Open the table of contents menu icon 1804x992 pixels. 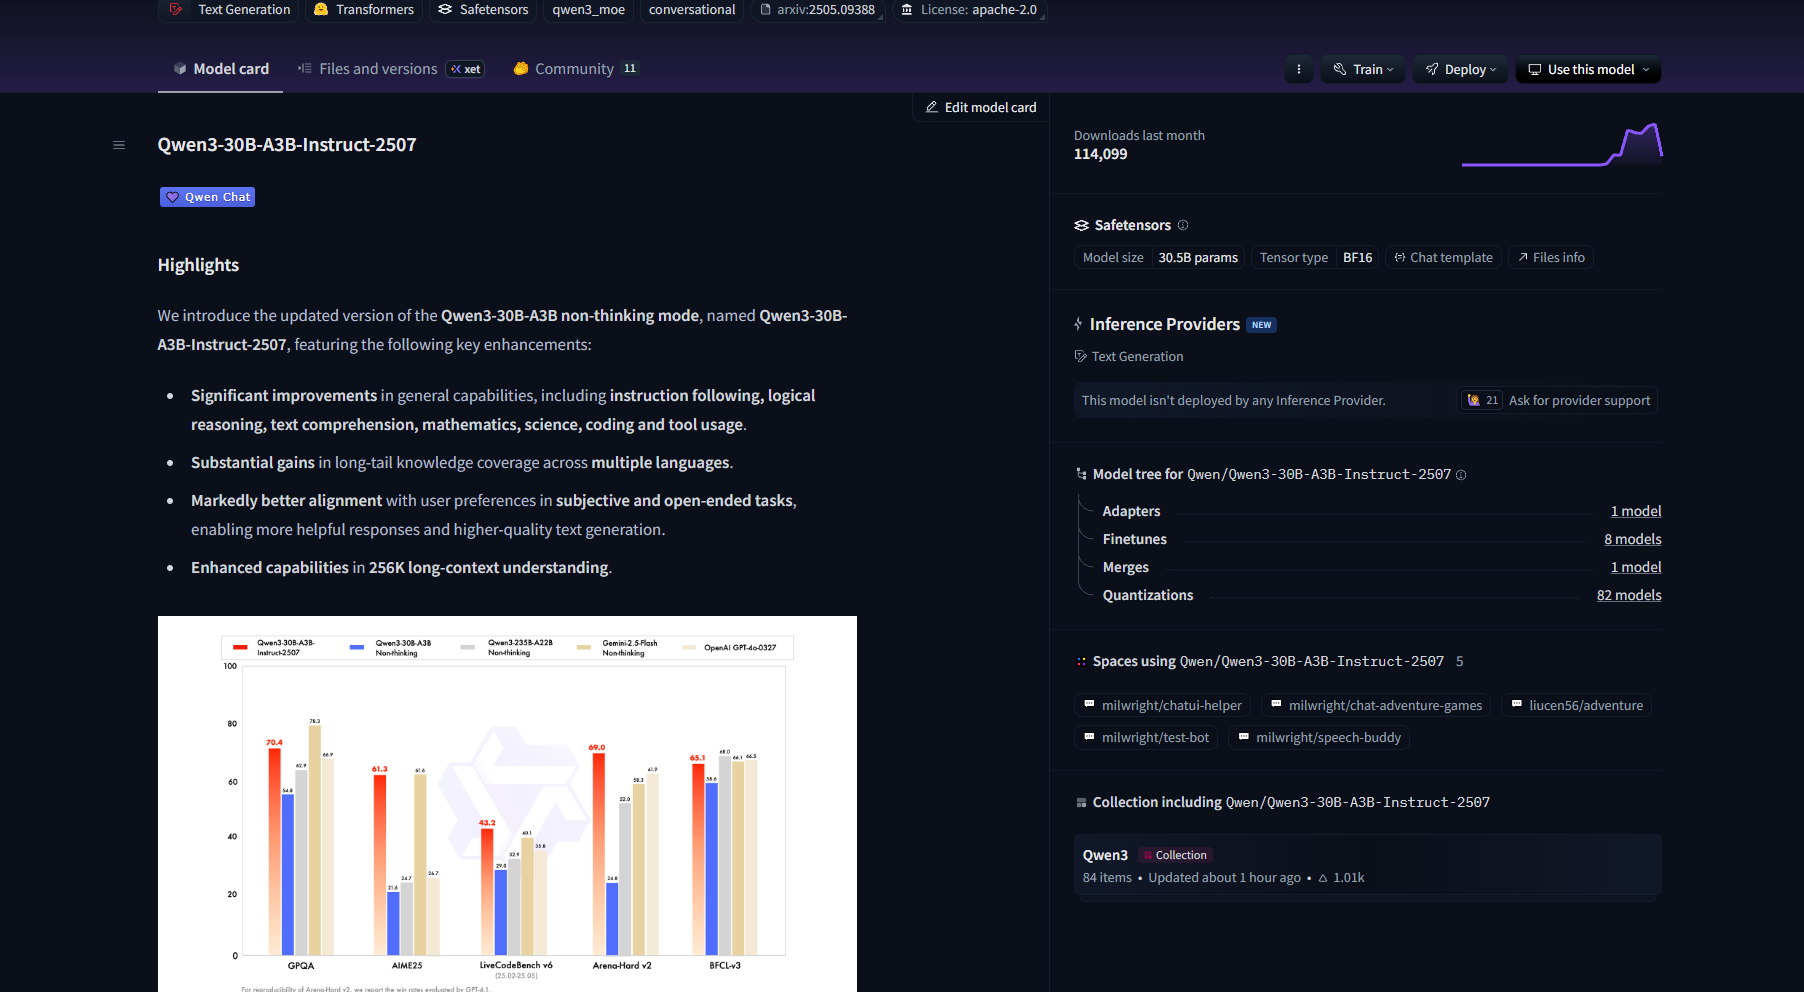point(119,145)
